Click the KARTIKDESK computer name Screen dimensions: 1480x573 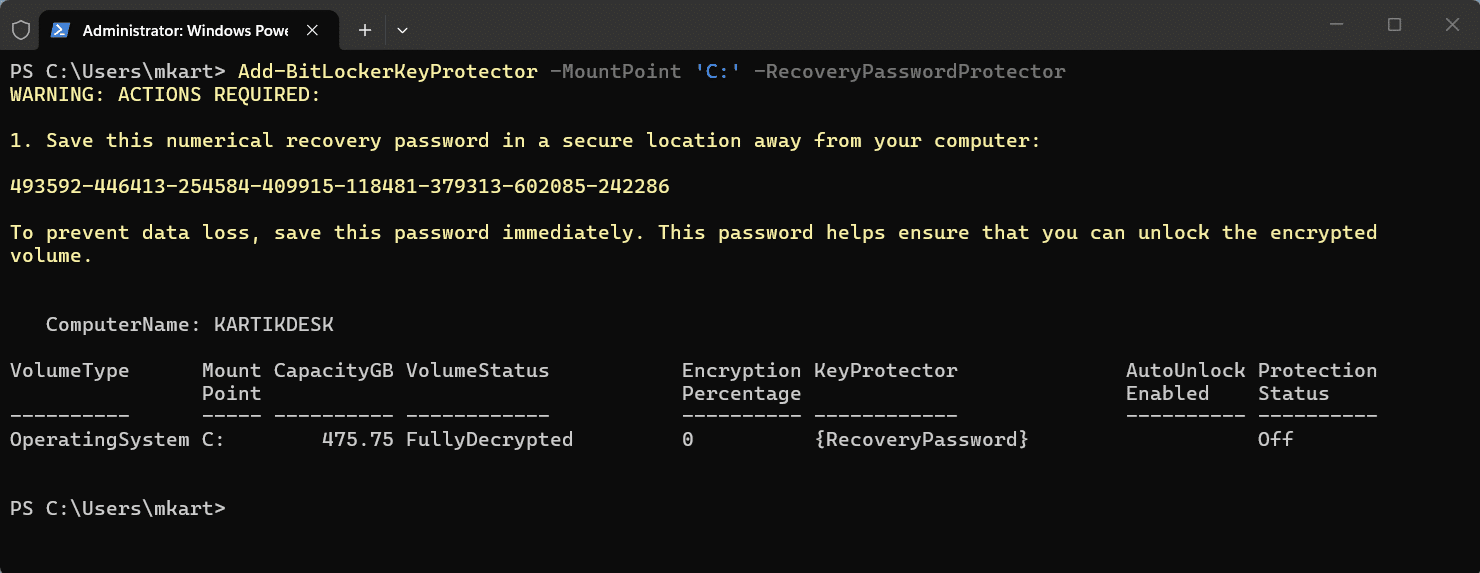click(273, 325)
